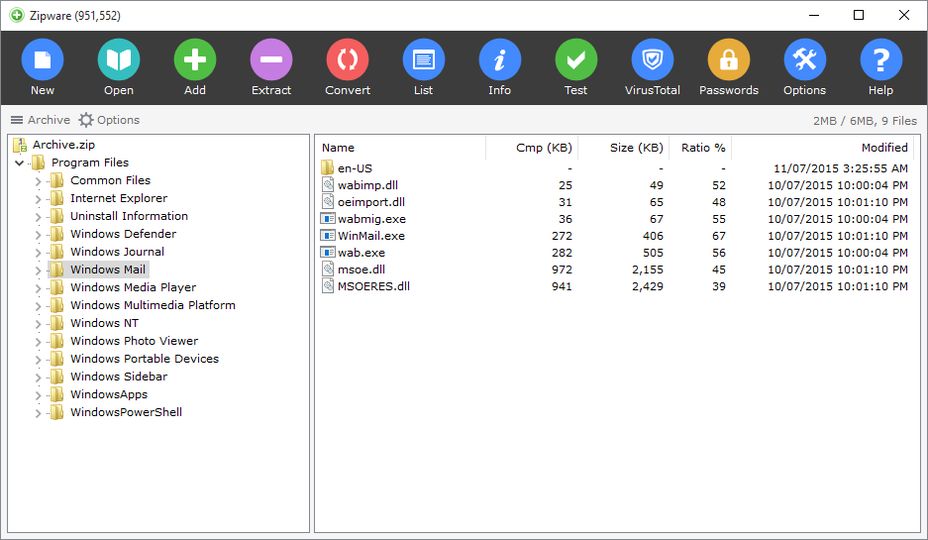Select Windows Sidebar folder
This screenshot has width=928, height=540.
click(x=118, y=377)
